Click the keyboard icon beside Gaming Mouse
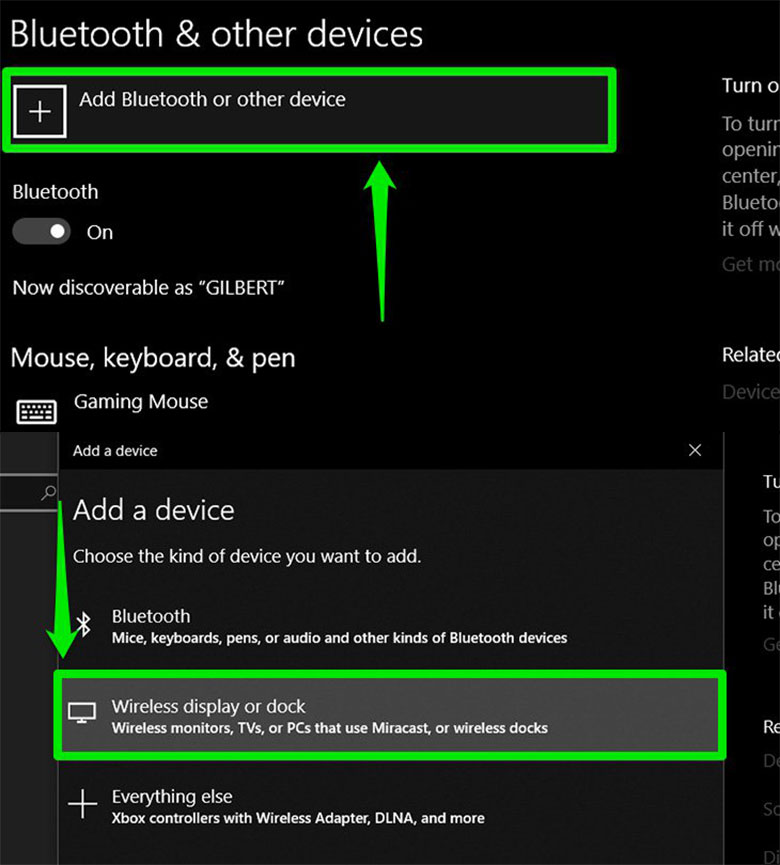Viewport: 780px width, 865px height. click(x=36, y=411)
